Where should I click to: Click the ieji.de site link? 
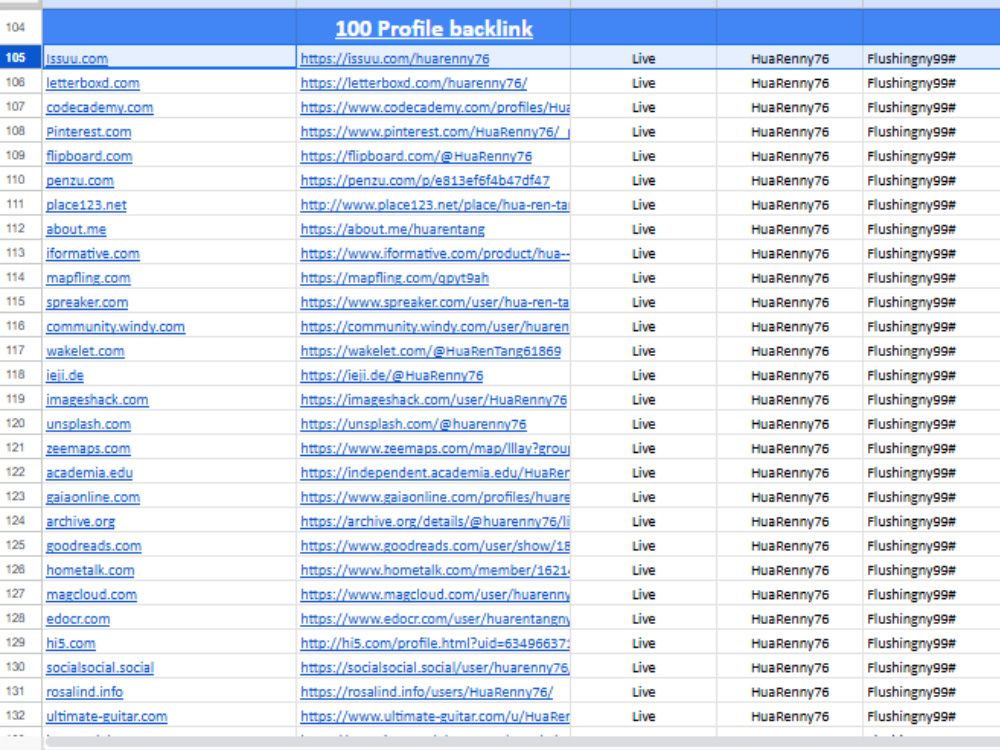pos(64,376)
